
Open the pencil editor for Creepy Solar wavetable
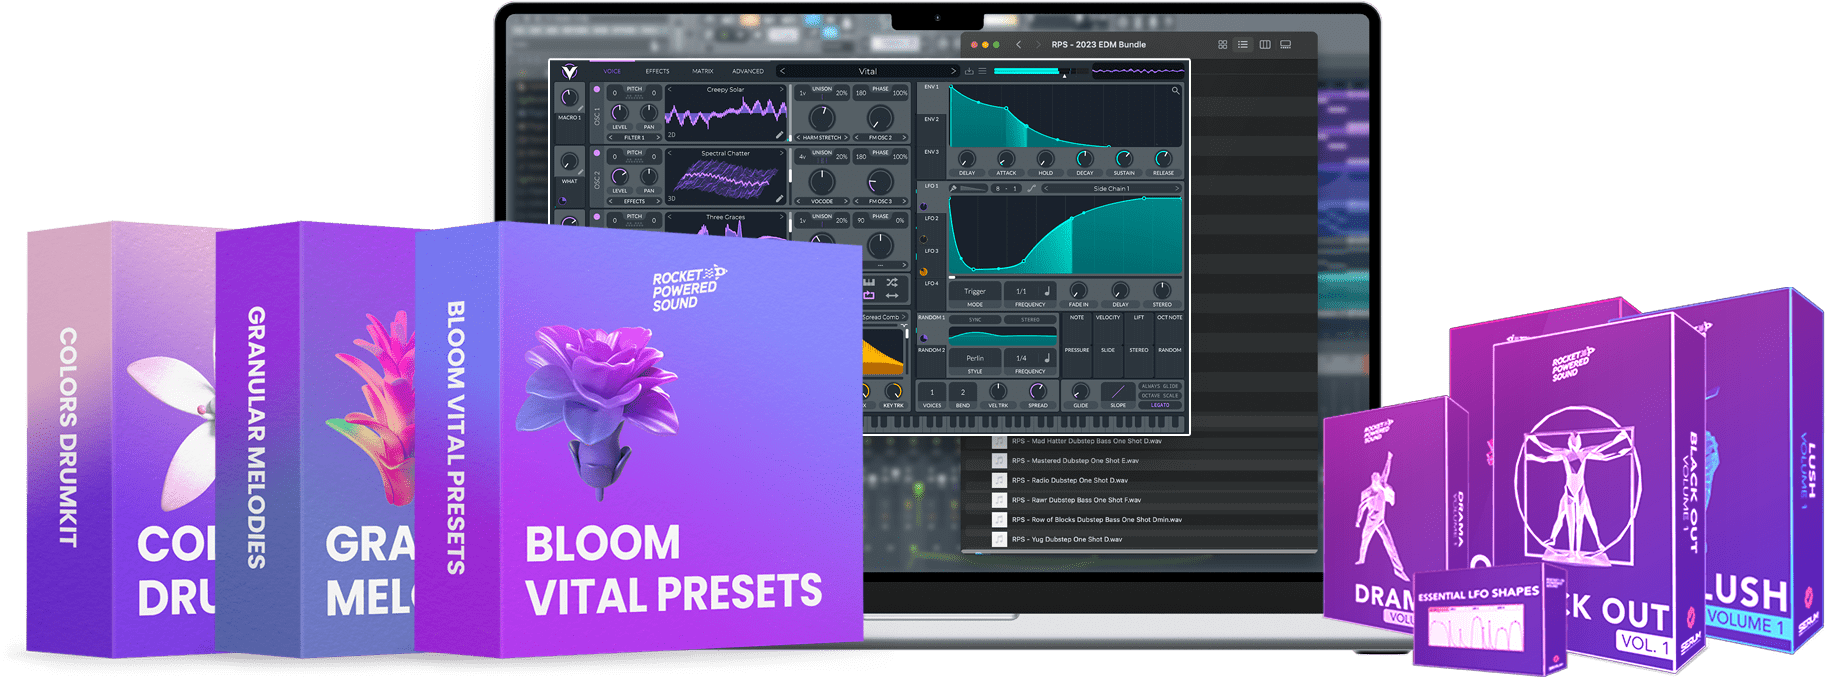tap(779, 134)
